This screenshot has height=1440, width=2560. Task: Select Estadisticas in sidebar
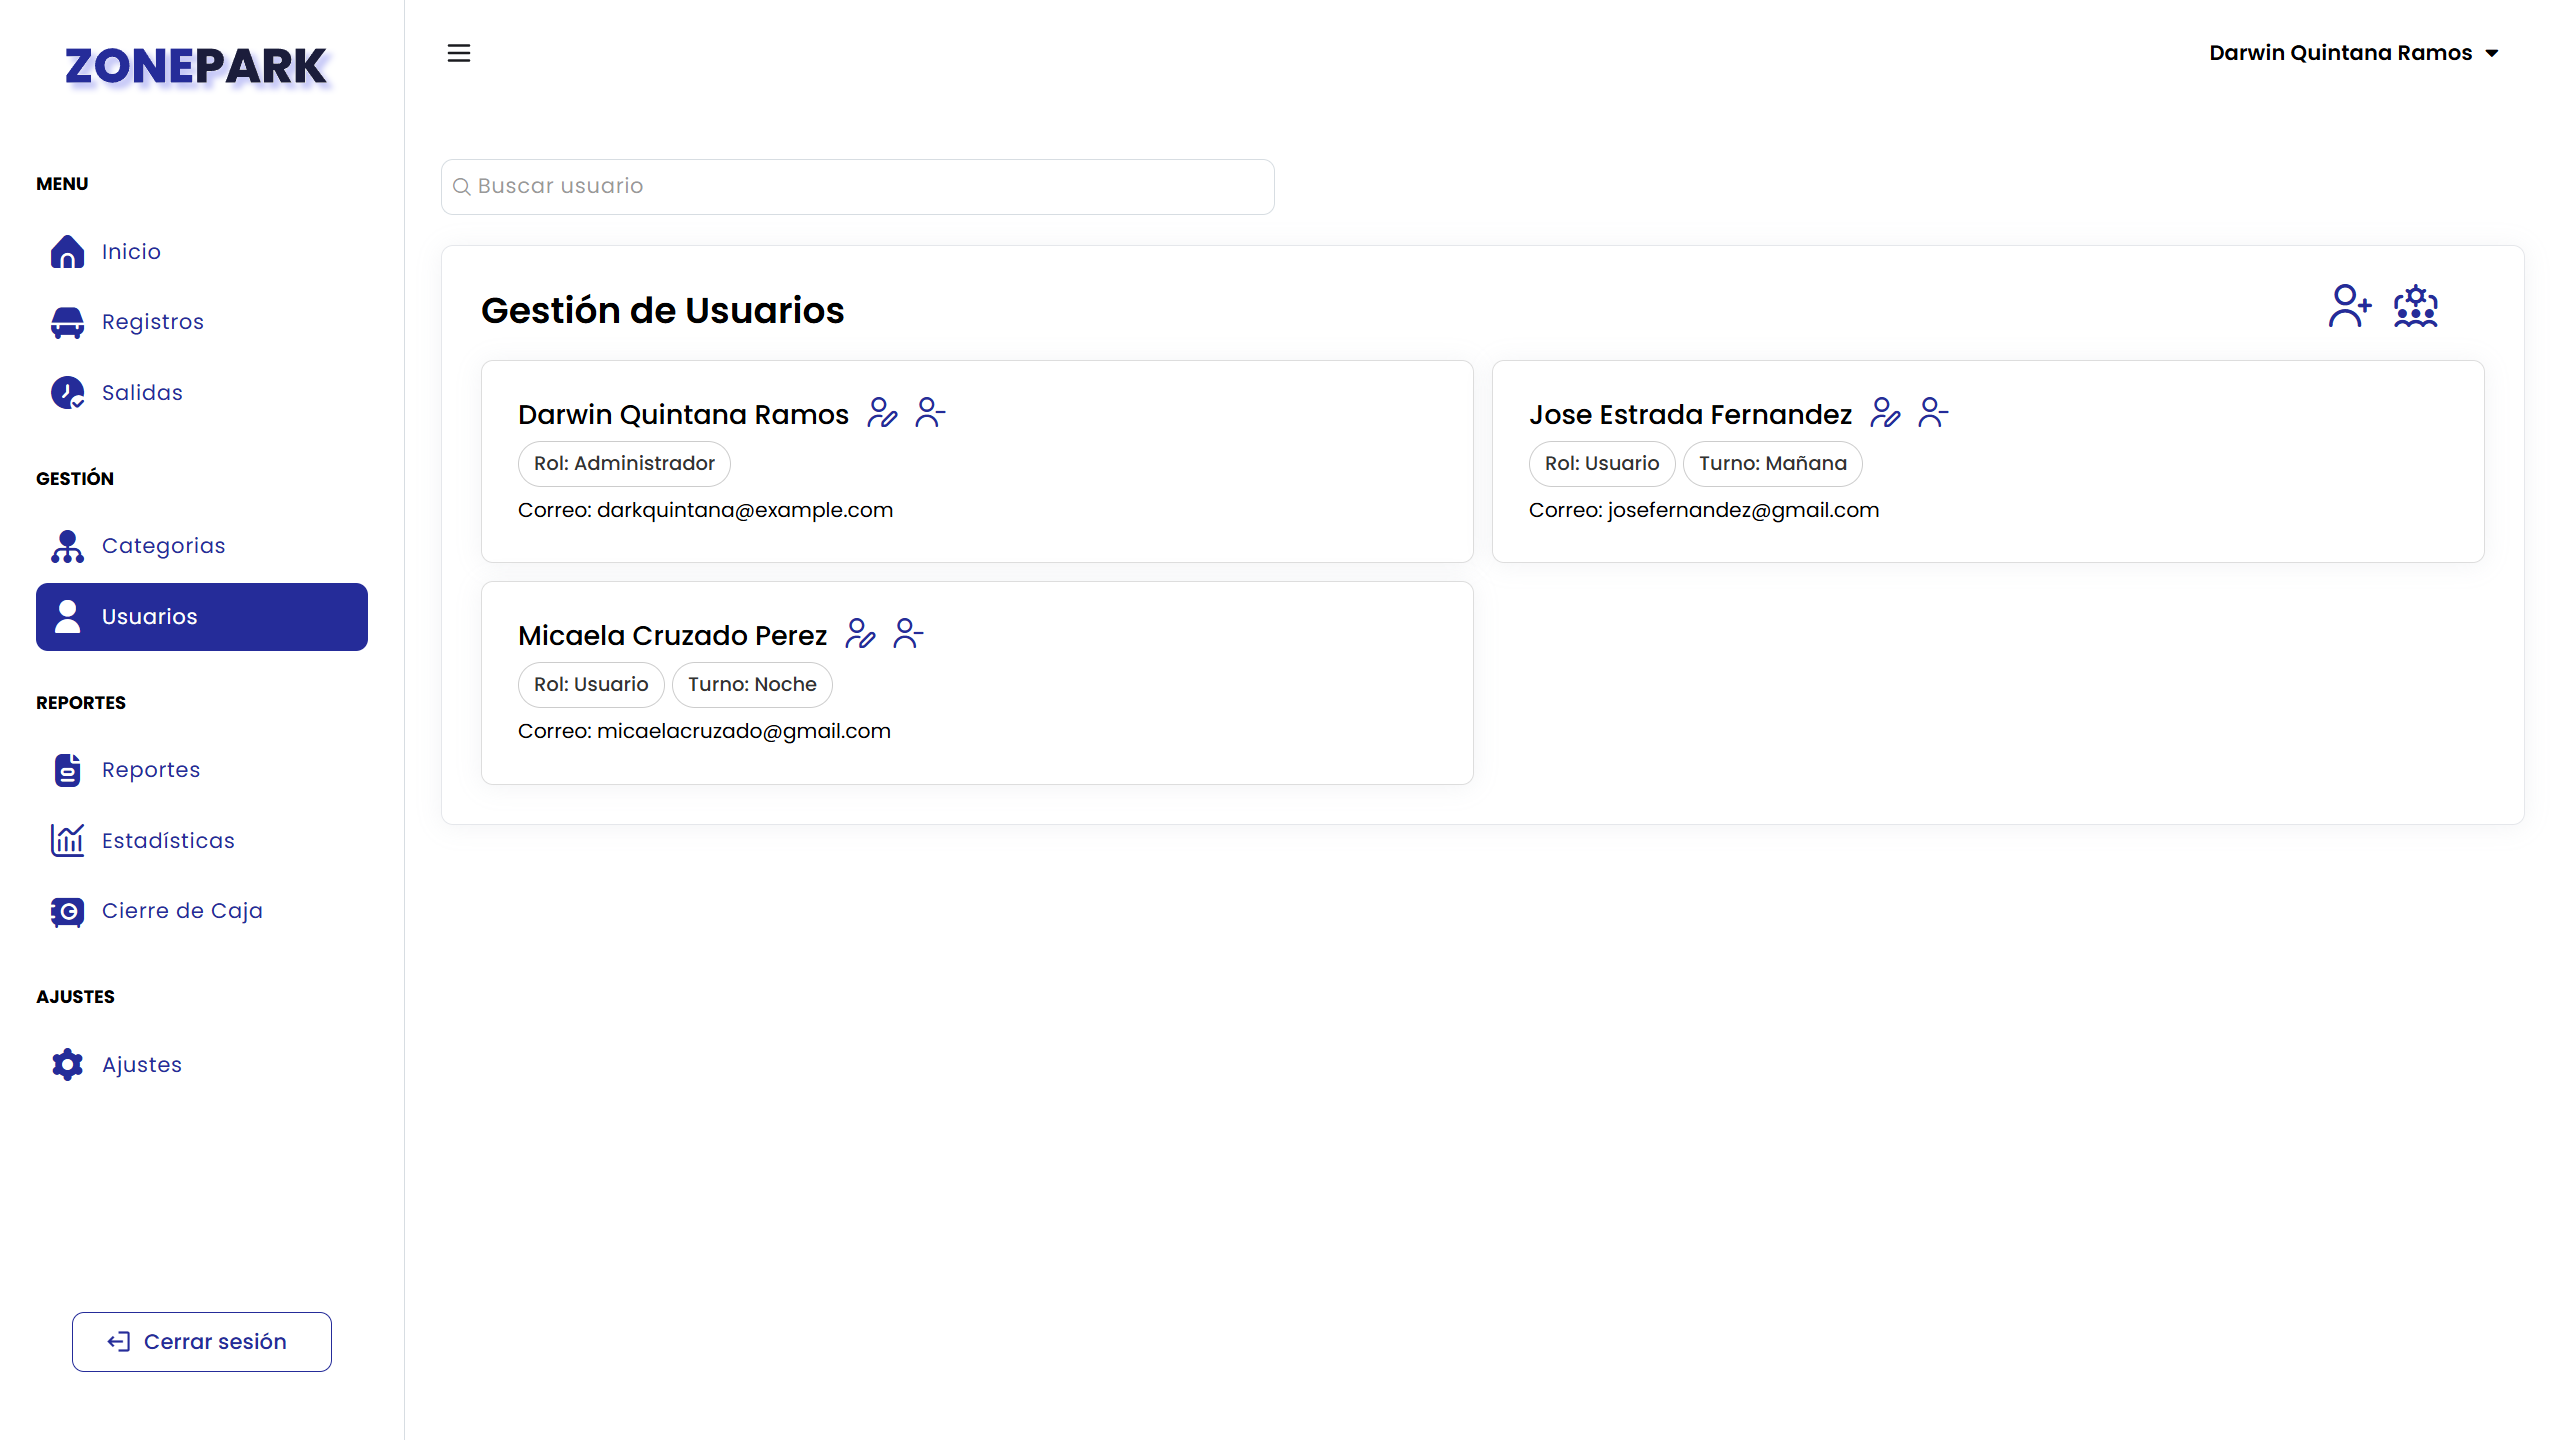point(168,841)
